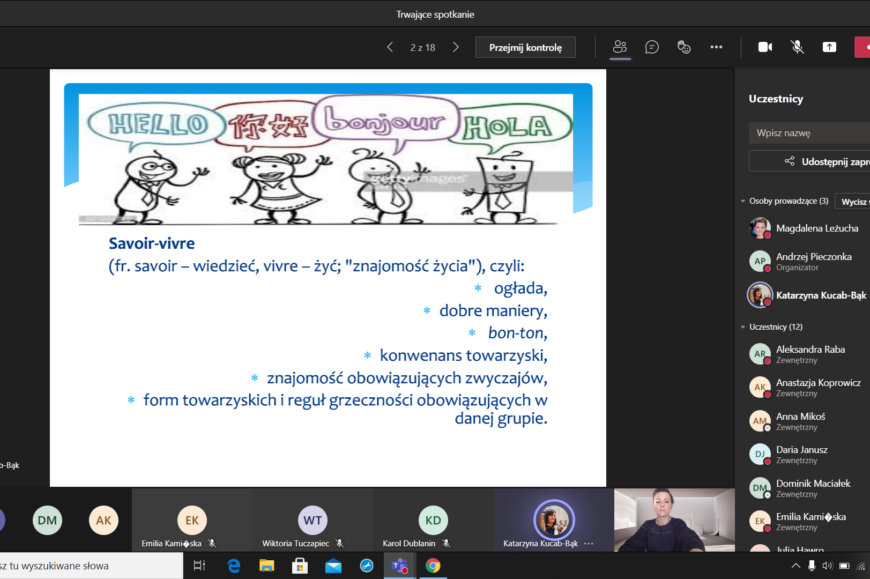Collapse the Uczestnicy (12) section
870x579 pixels.
(x=743, y=327)
